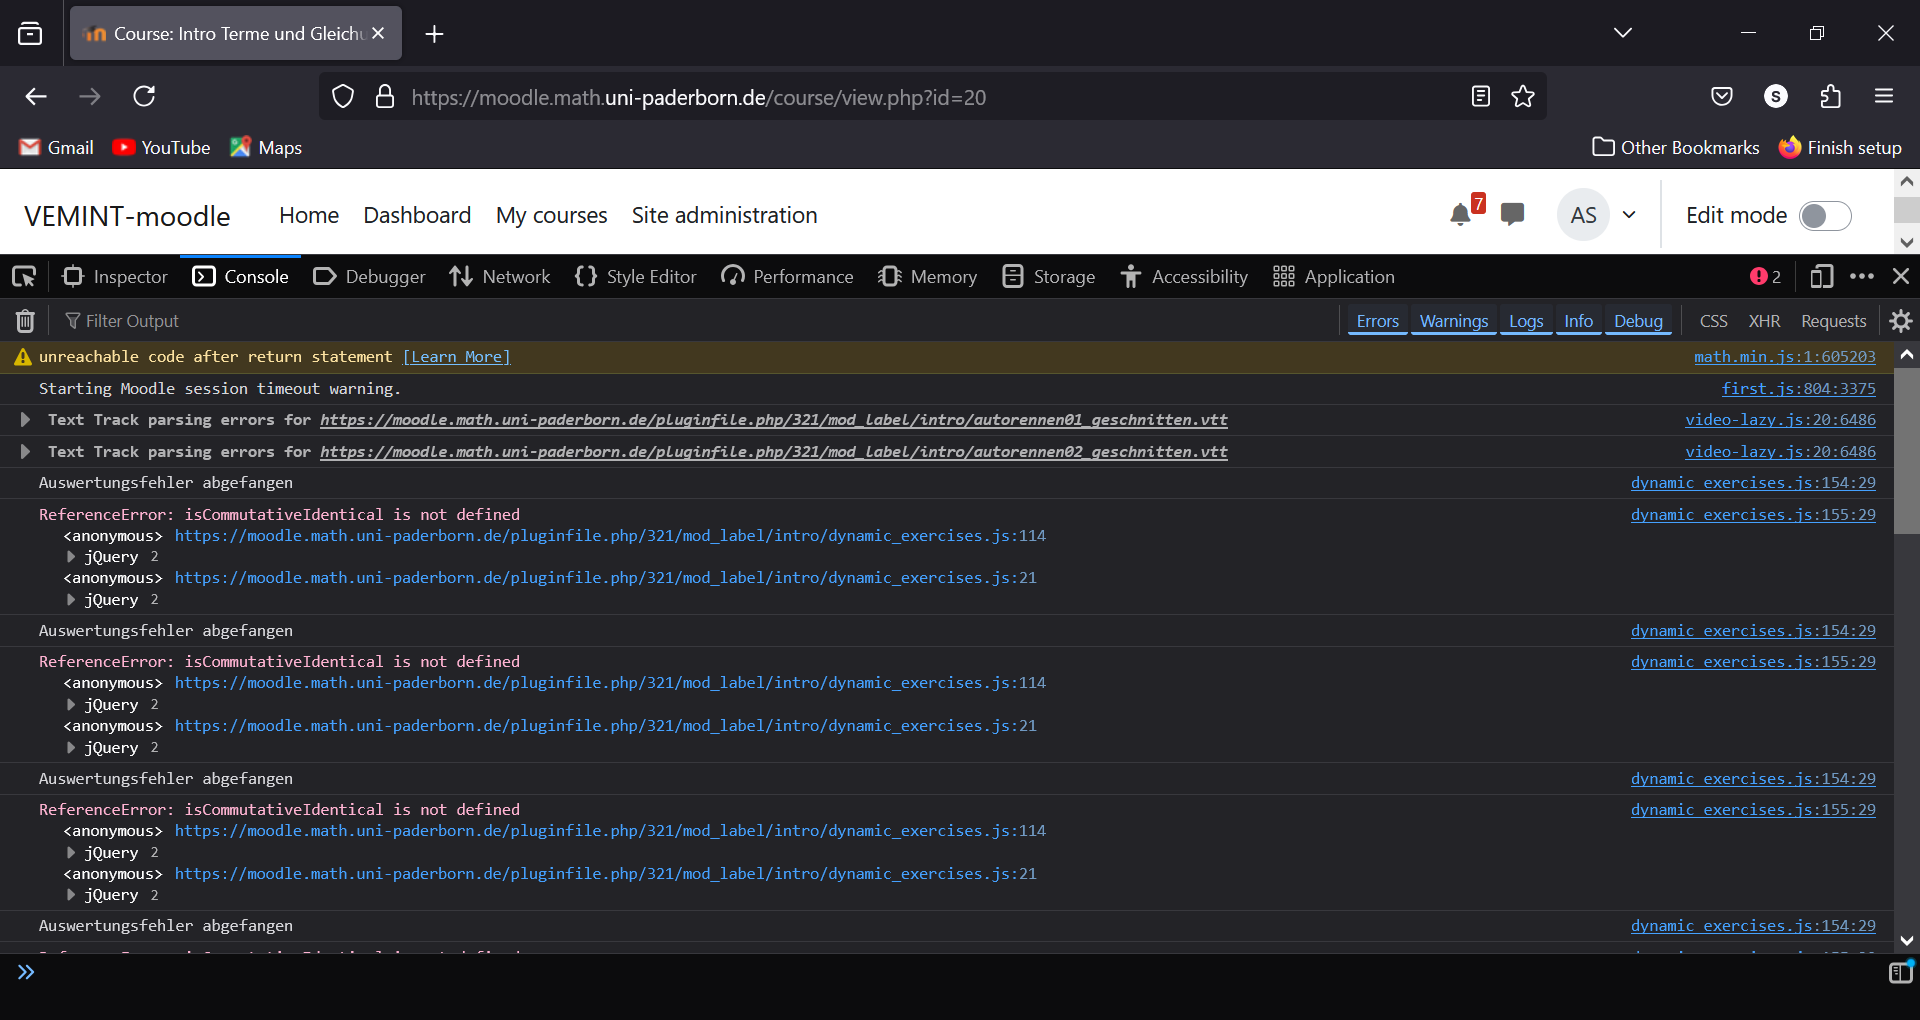Expand the multi-line console editor chevrons

tap(26, 972)
